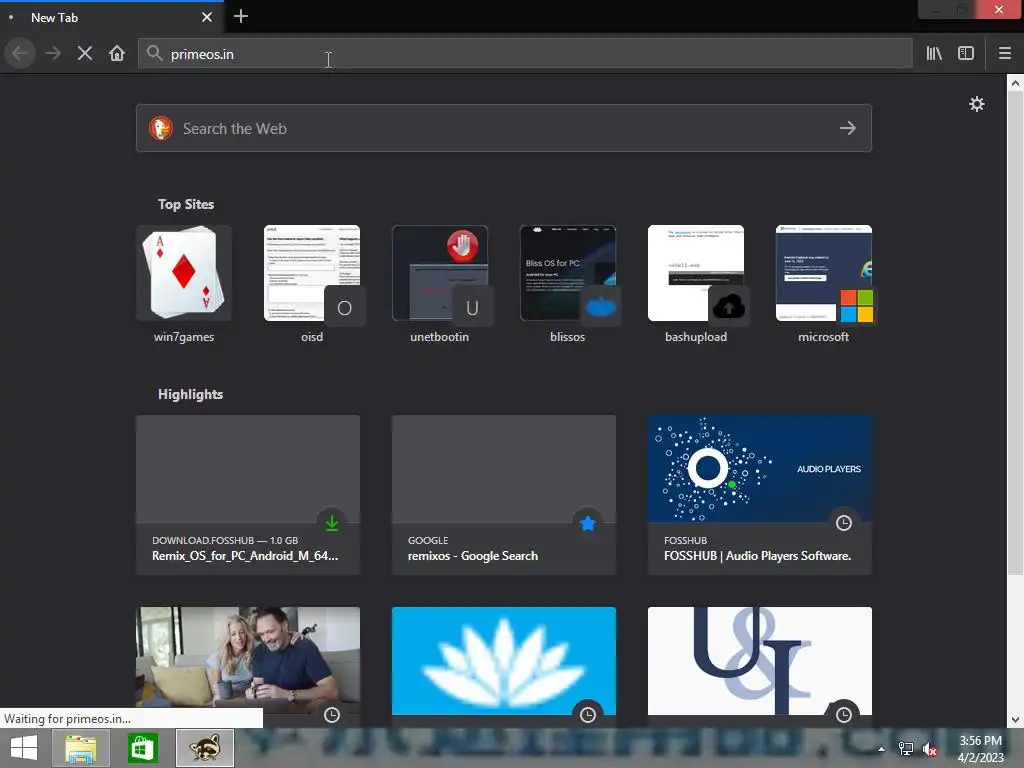Viewport: 1024px width, 768px height.
Task: Click the primeos.in address bar
Action: 525,54
